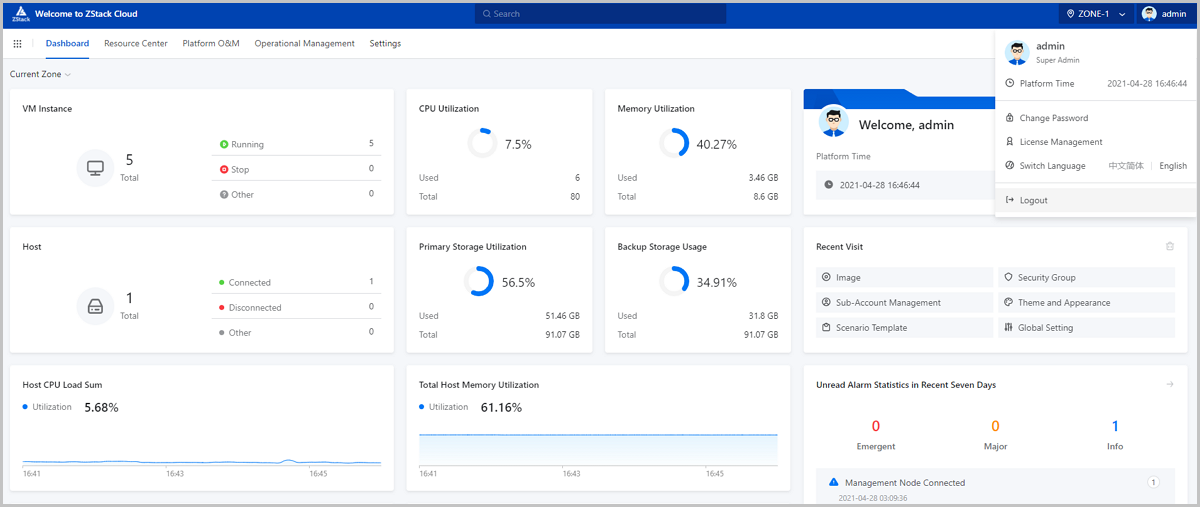
Task: Switch language to English
Action: [1173, 166]
